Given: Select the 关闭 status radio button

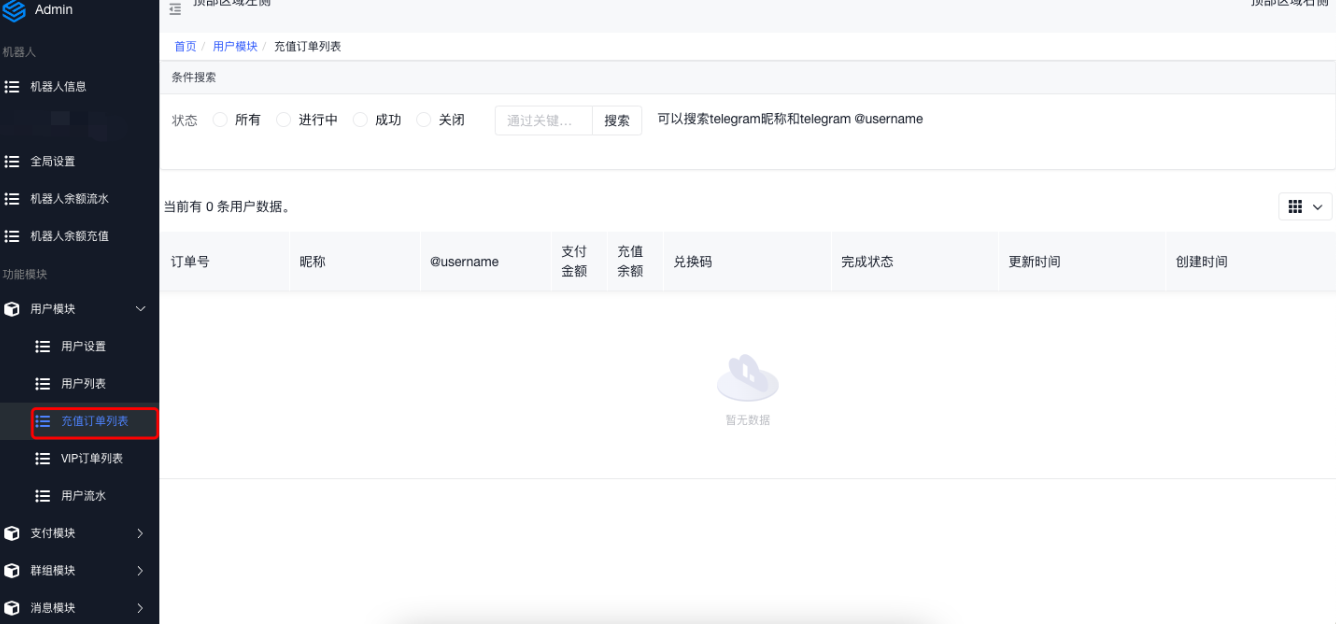Looking at the screenshot, I should [x=423, y=120].
